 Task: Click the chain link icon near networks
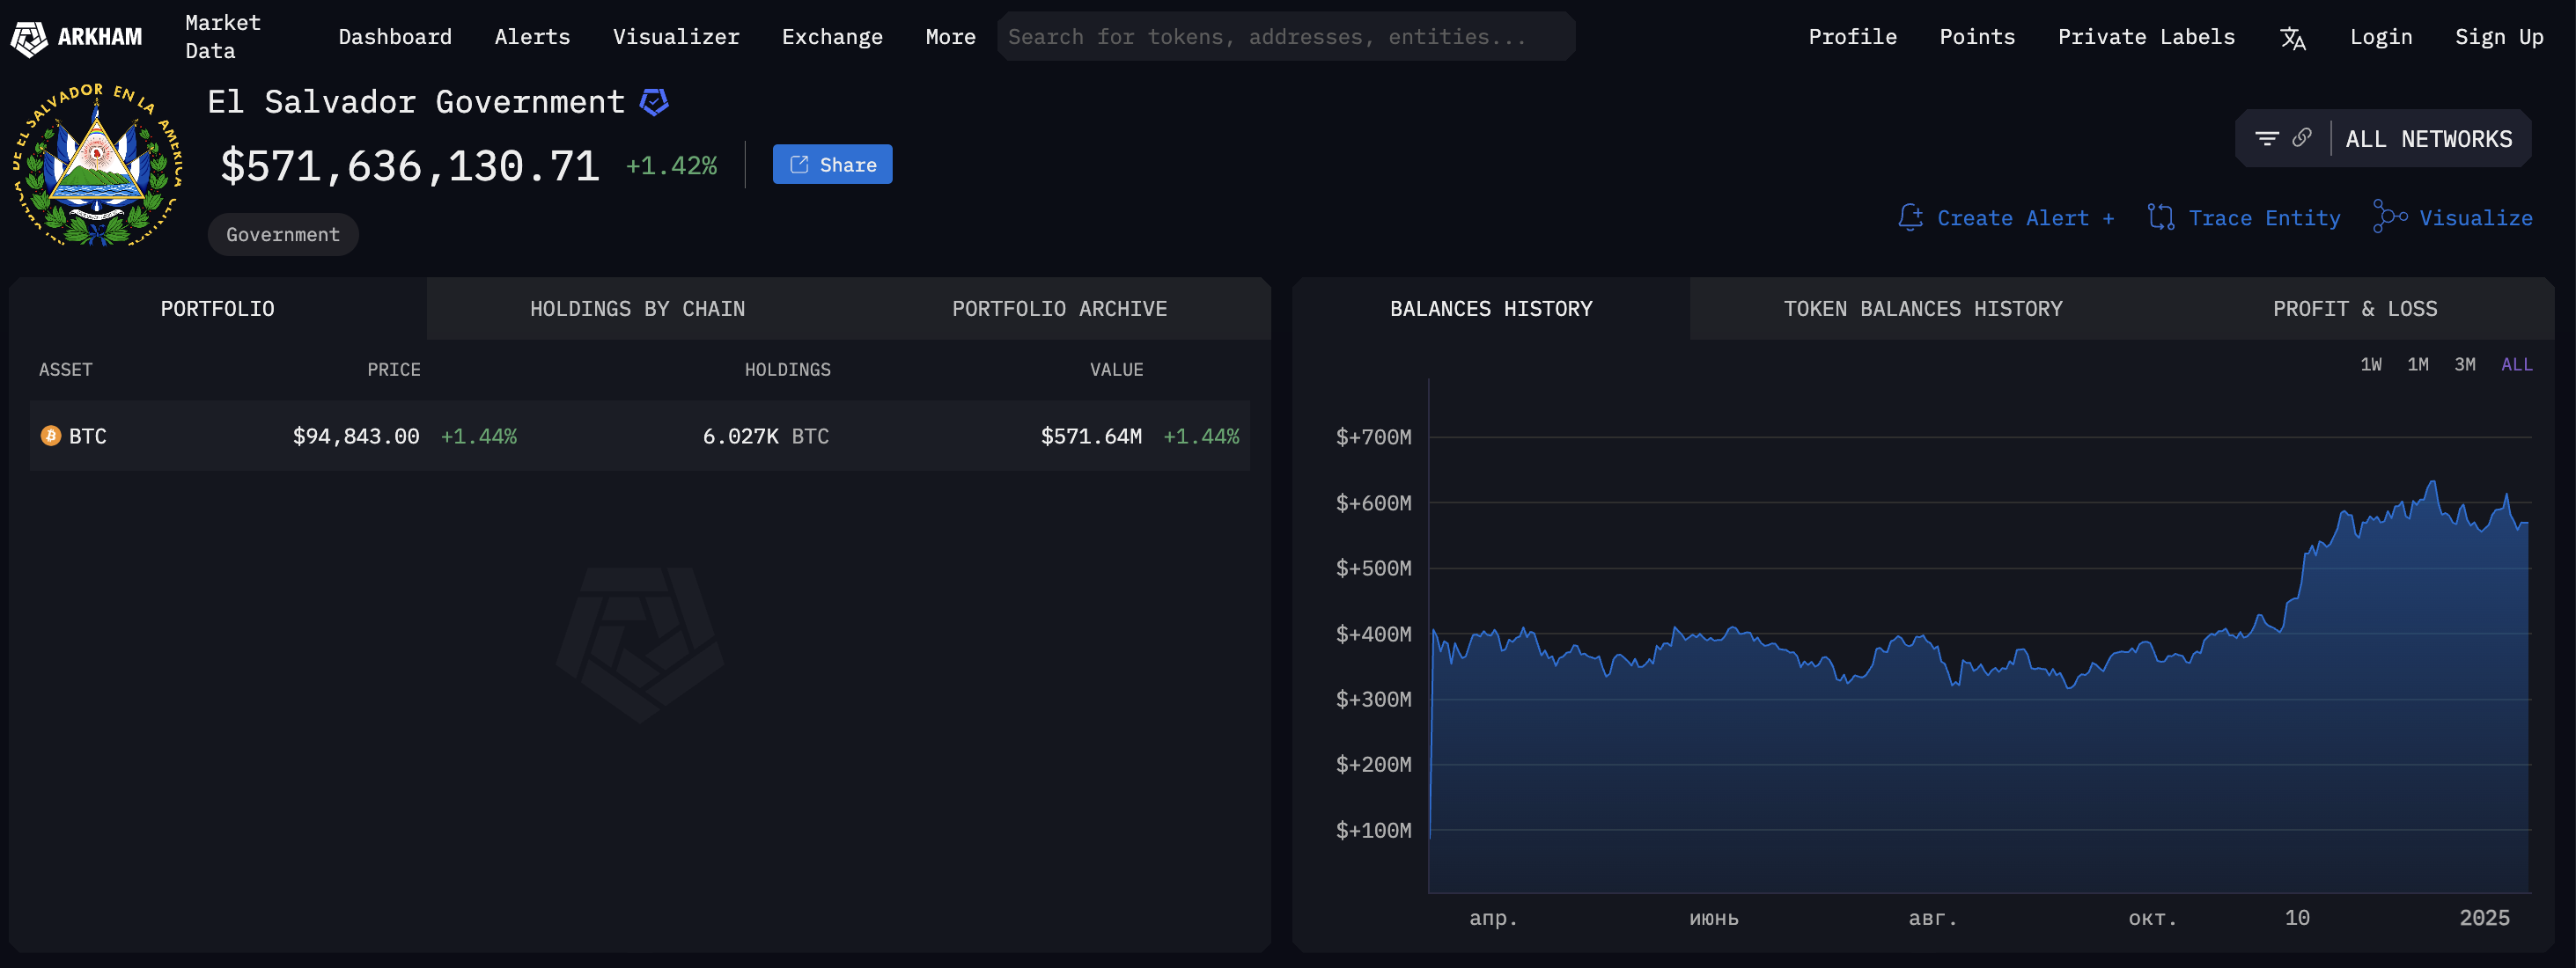coord(2301,138)
